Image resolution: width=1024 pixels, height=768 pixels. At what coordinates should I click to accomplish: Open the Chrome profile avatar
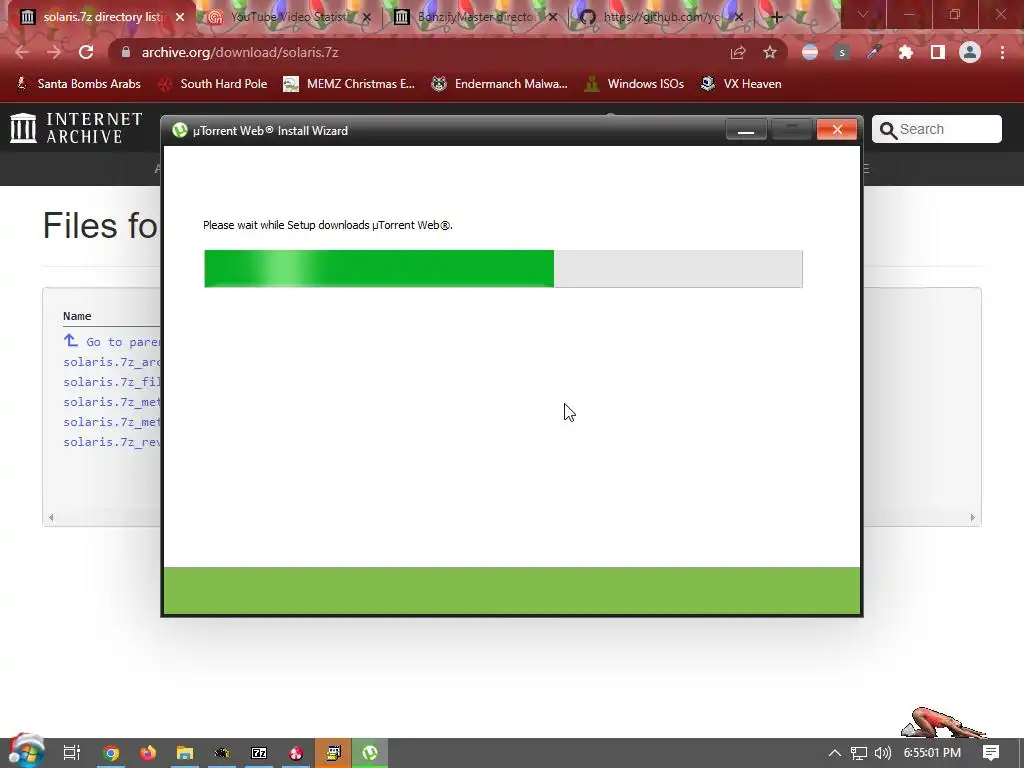point(970,52)
